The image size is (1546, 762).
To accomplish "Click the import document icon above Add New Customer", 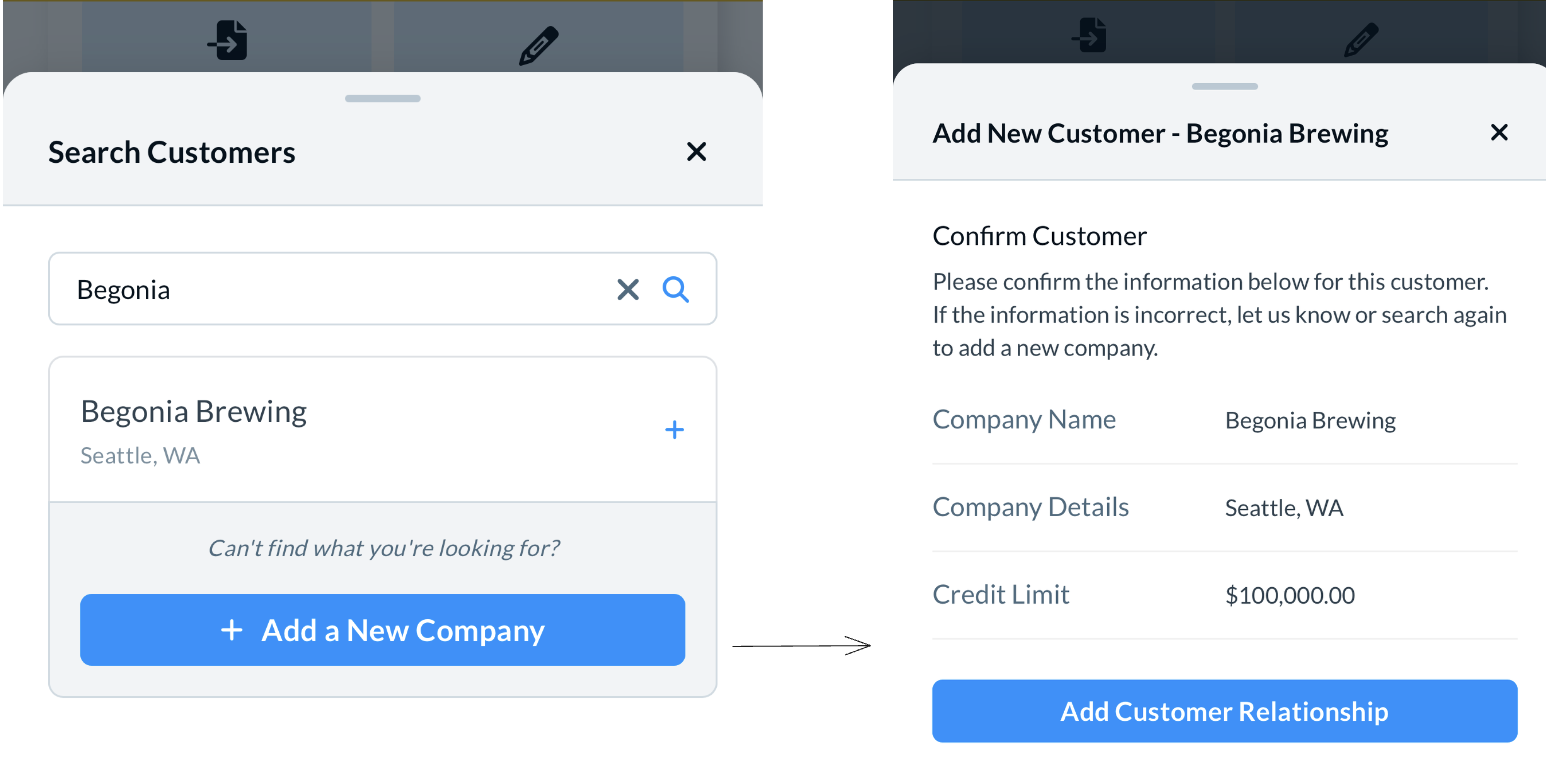I will pyautogui.click(x=1089, y=34).
